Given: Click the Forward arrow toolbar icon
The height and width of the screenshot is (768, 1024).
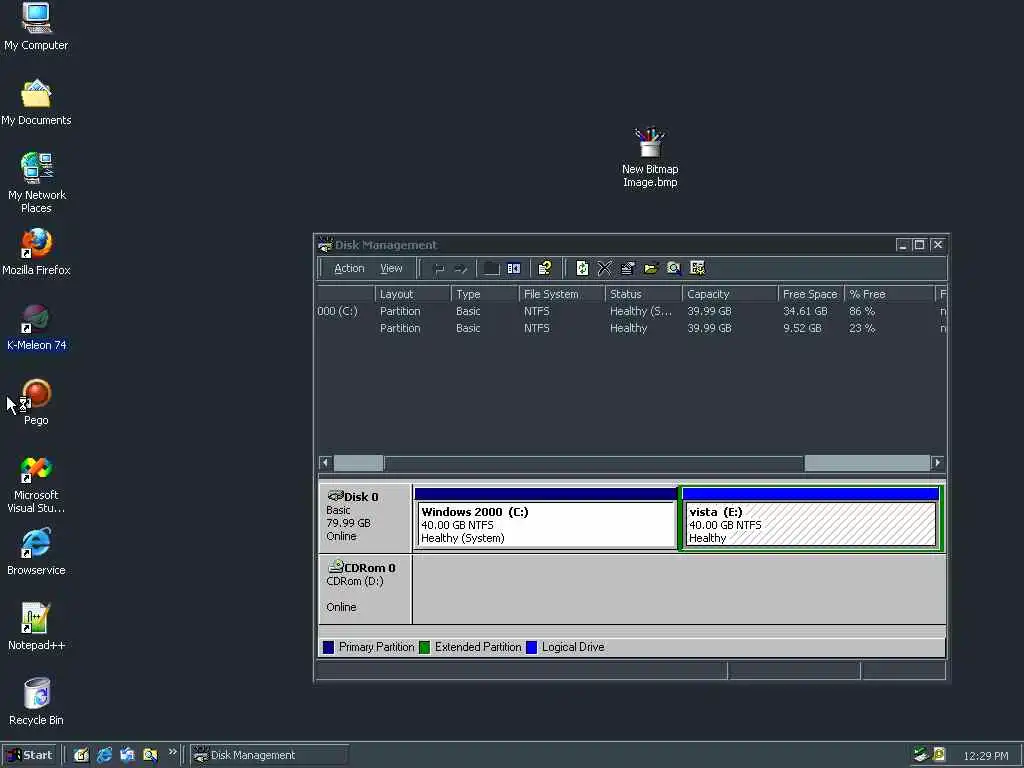Looking at the screenshot, I should tap(460, 268).
